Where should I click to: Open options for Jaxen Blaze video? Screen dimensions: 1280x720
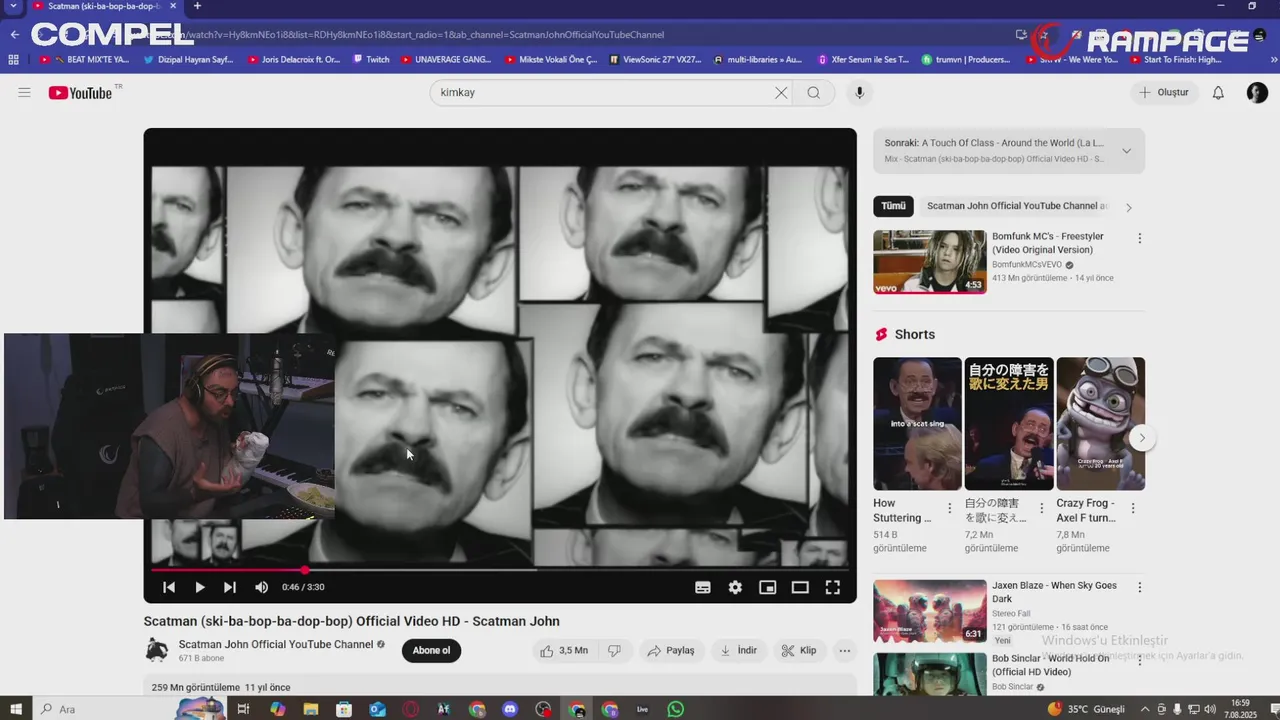[1139, 587]
